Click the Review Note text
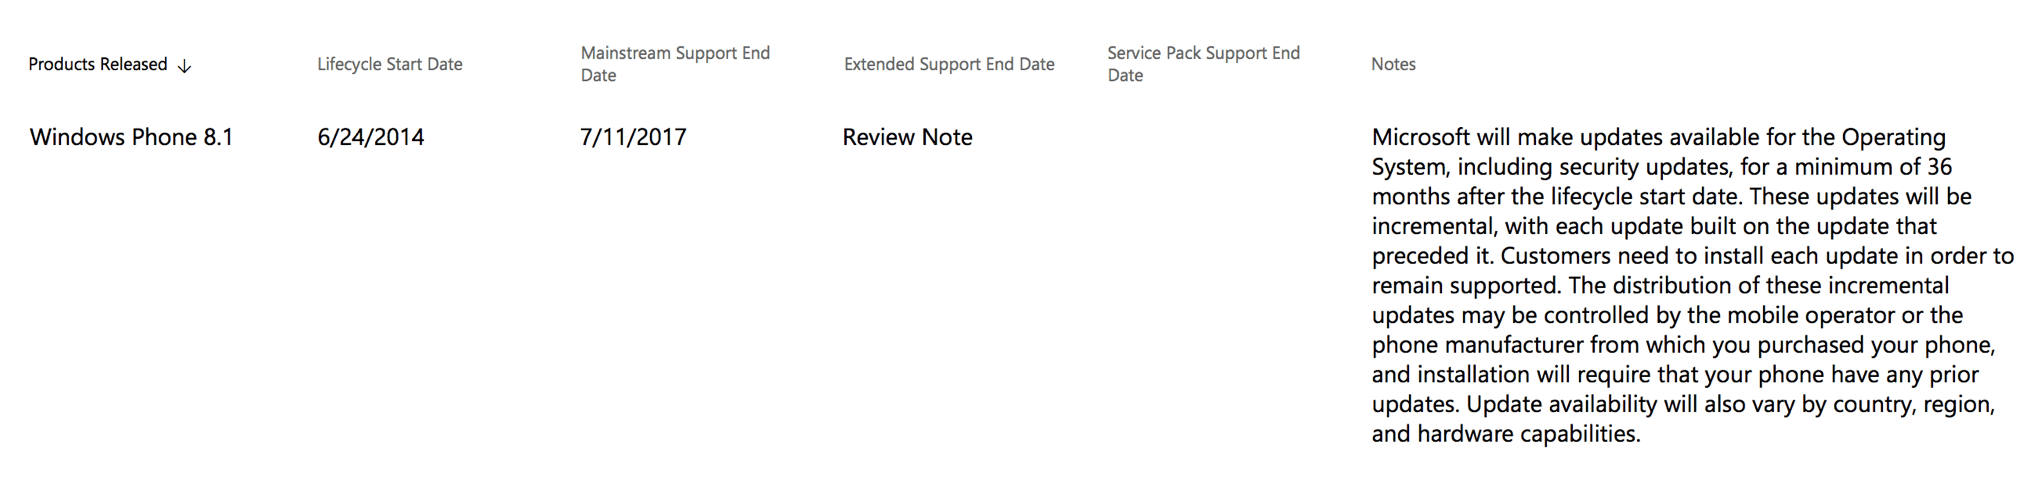The height and width of the screenshot is (500, 2034). [907, 137]
